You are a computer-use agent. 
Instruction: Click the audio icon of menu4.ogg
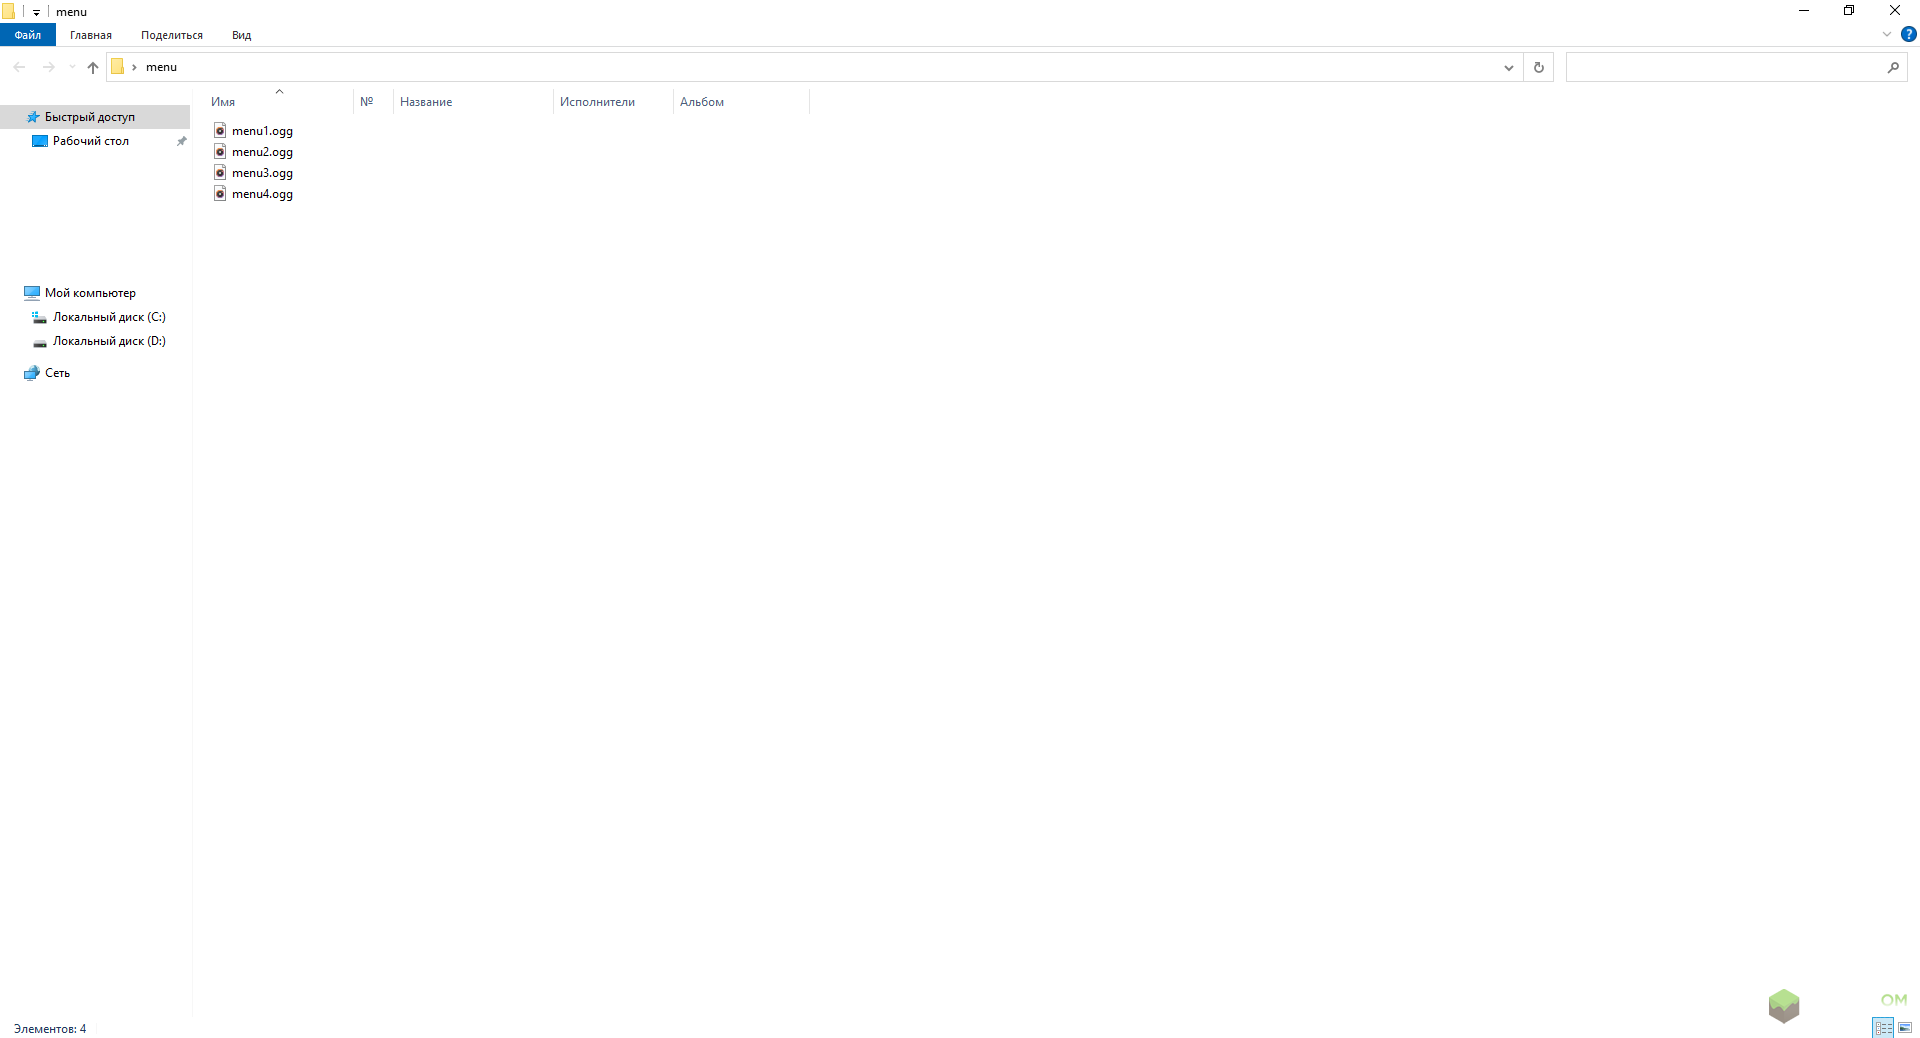coord(220,193)
